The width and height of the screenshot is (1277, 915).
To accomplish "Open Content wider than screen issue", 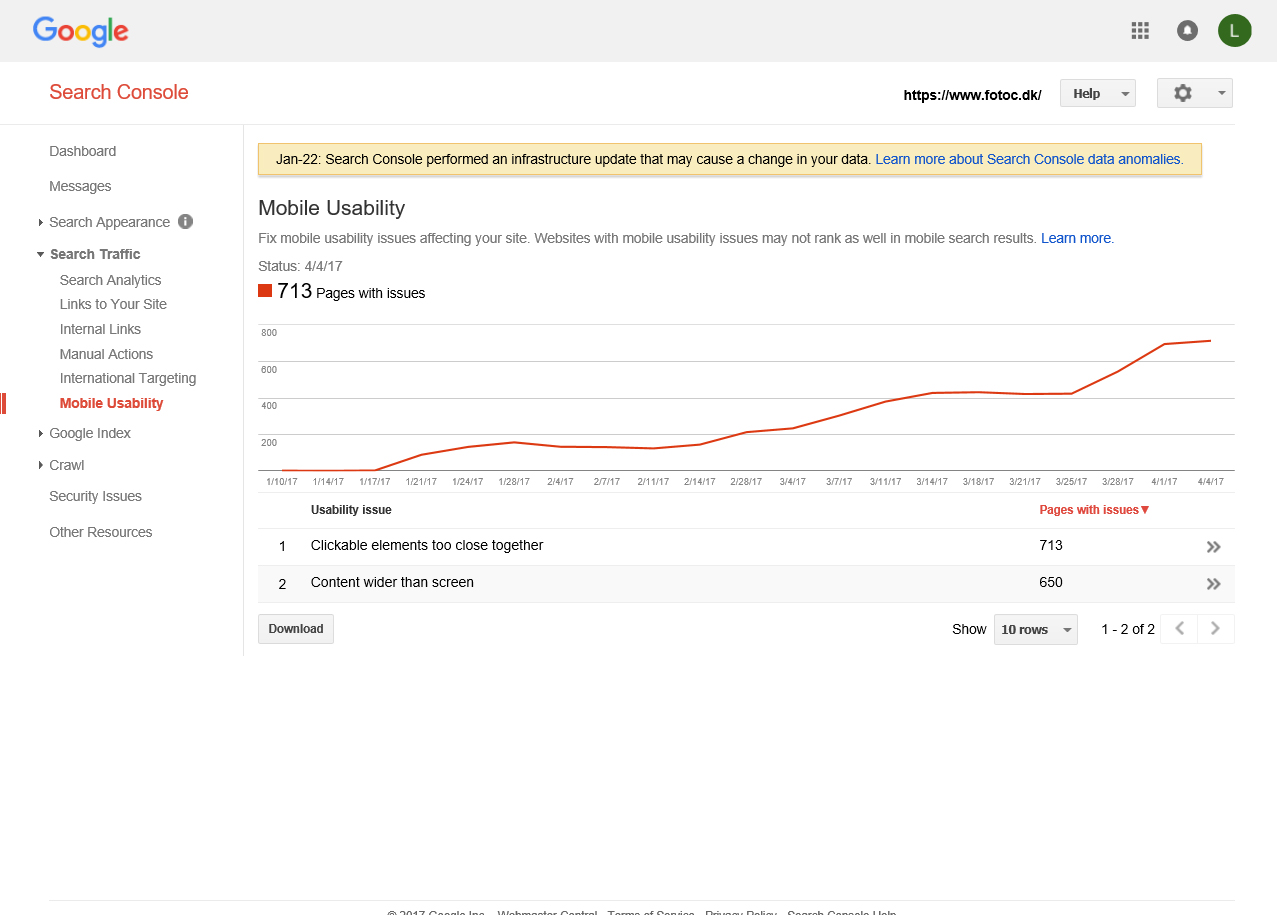I will (x=392, y=582).
